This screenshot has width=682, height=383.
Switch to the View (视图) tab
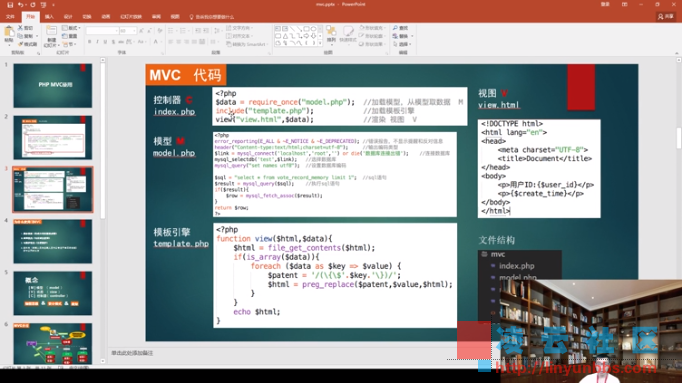click(175, 17)
